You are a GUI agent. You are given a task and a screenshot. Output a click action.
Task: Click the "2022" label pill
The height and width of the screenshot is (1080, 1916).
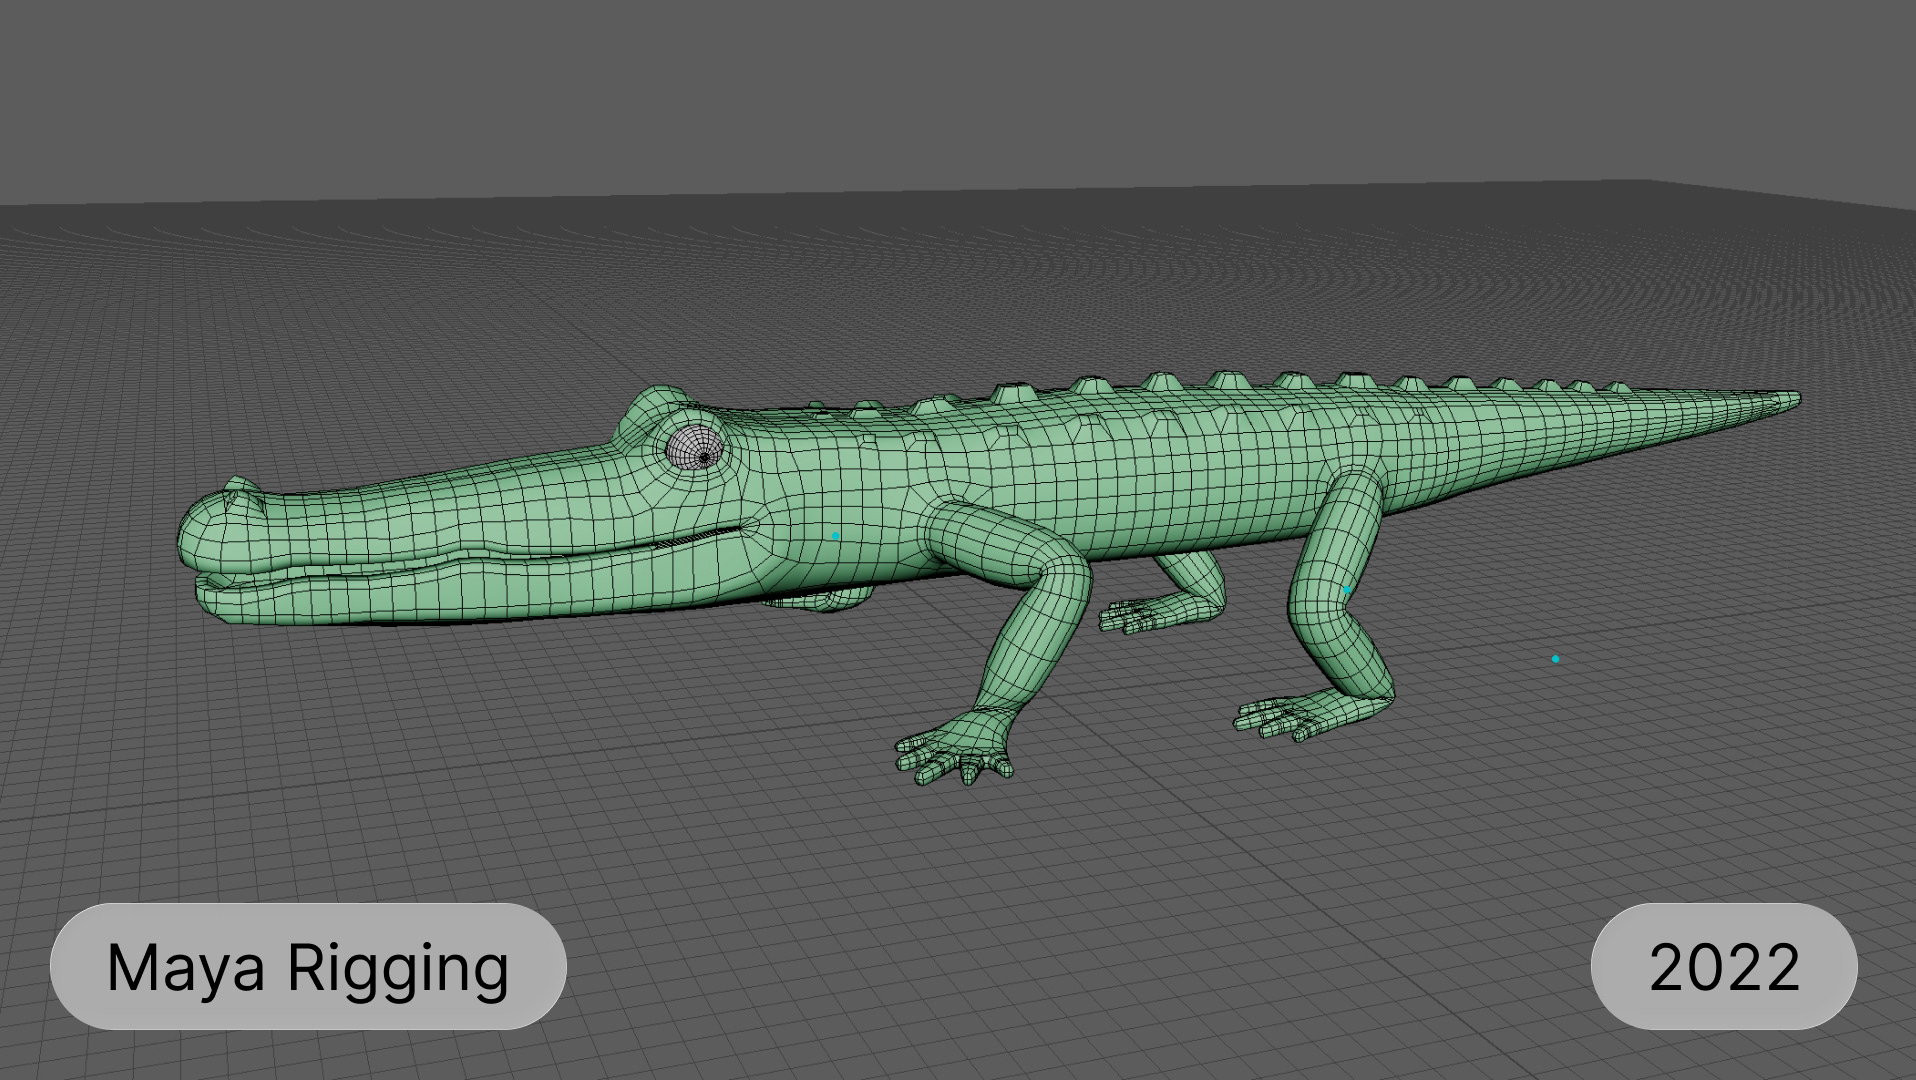[x=1724, y=966]
